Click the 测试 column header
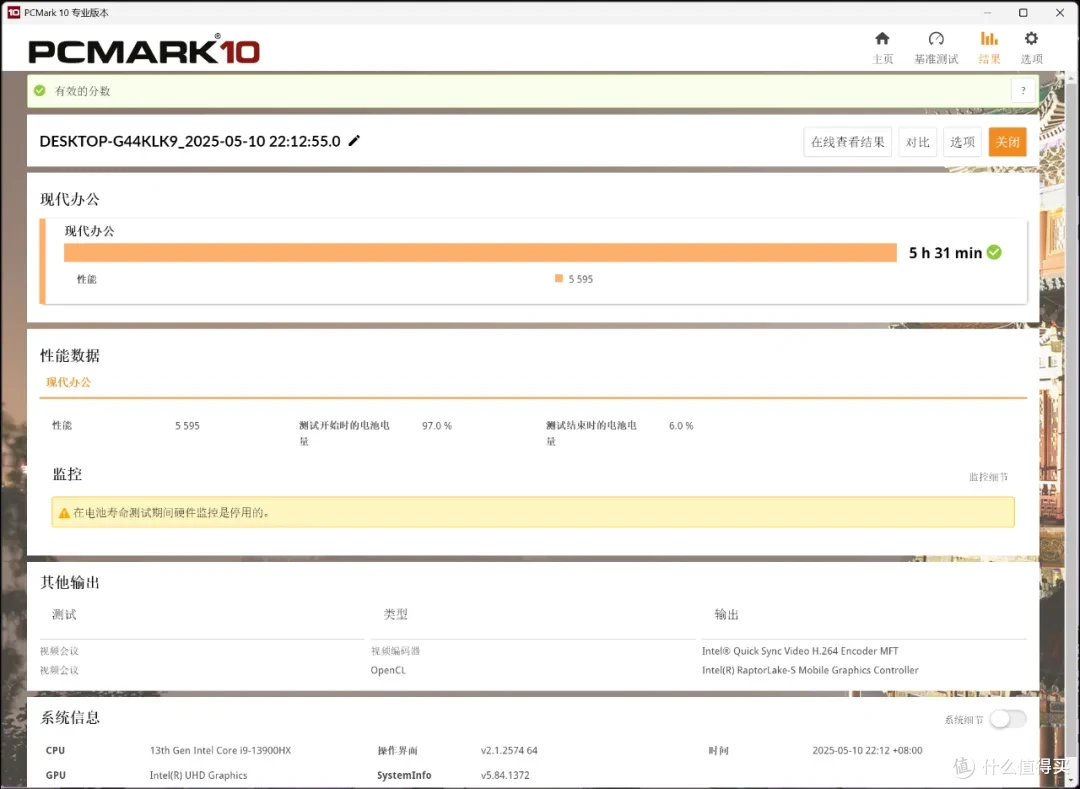Image resolution: width=1080 pixels, height=789 pixels. tap(64, 614)
